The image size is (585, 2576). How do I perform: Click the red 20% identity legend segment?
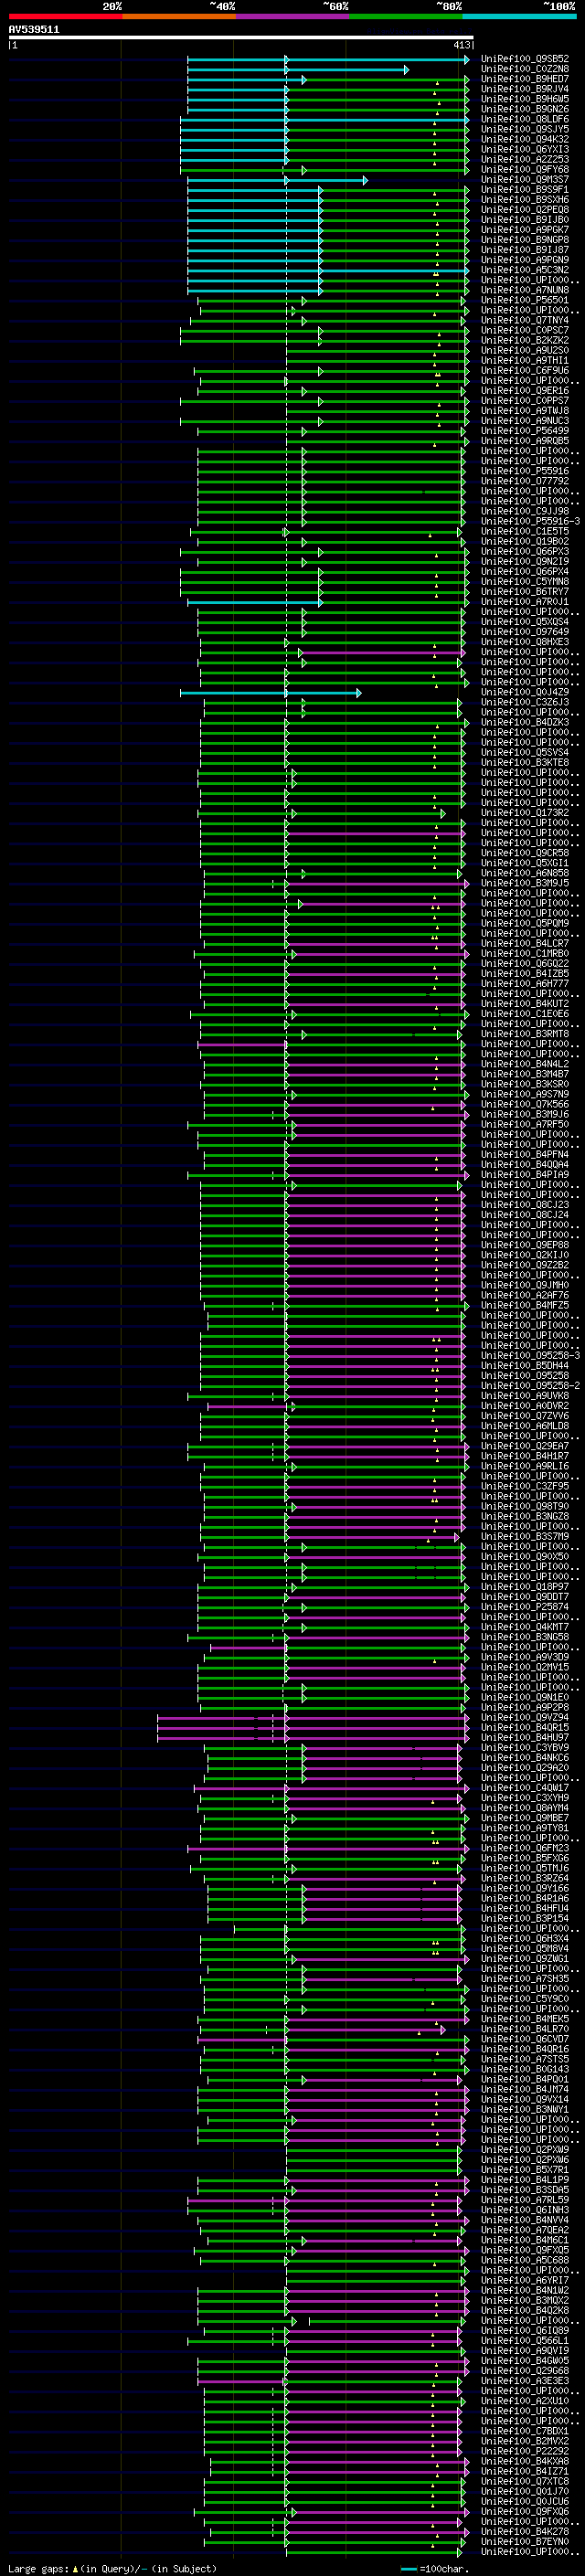[x=65, y=16]
